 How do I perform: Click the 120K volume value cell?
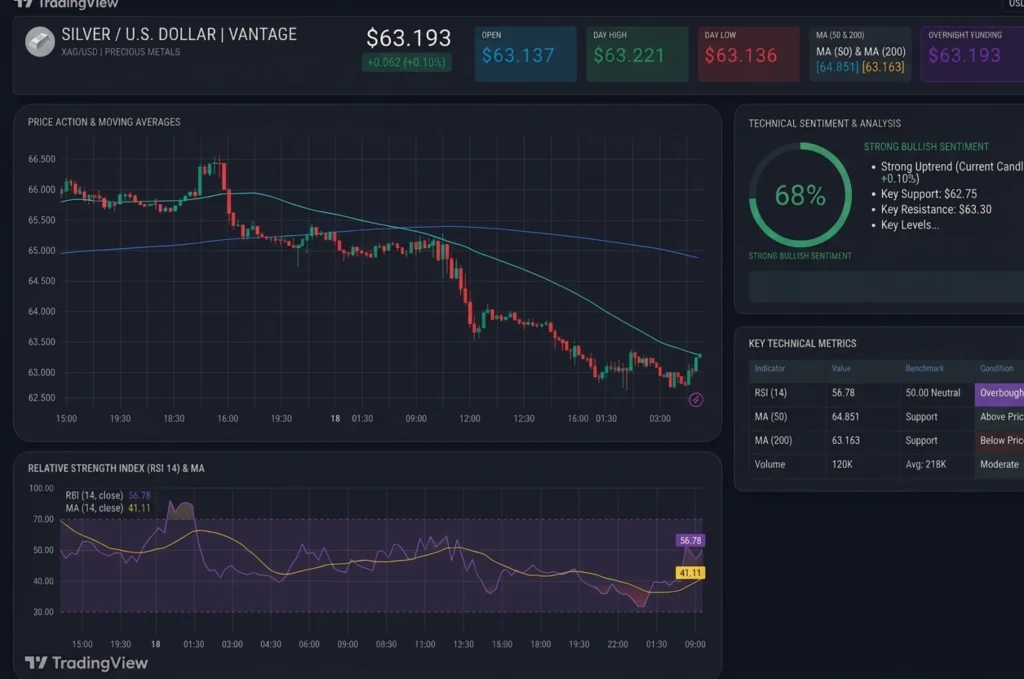pos(842,464)
